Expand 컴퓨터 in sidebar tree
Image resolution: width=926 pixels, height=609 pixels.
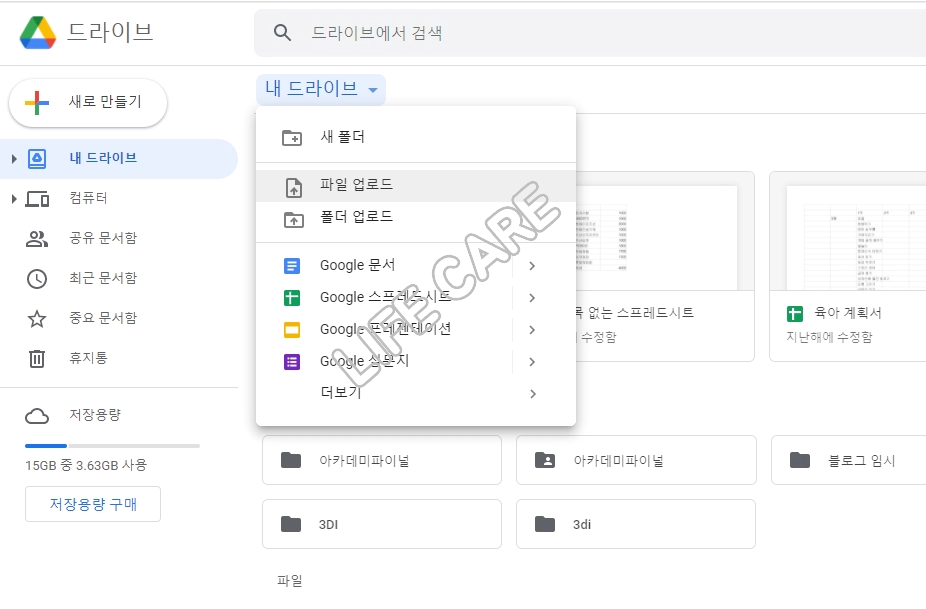coord(14,198)
